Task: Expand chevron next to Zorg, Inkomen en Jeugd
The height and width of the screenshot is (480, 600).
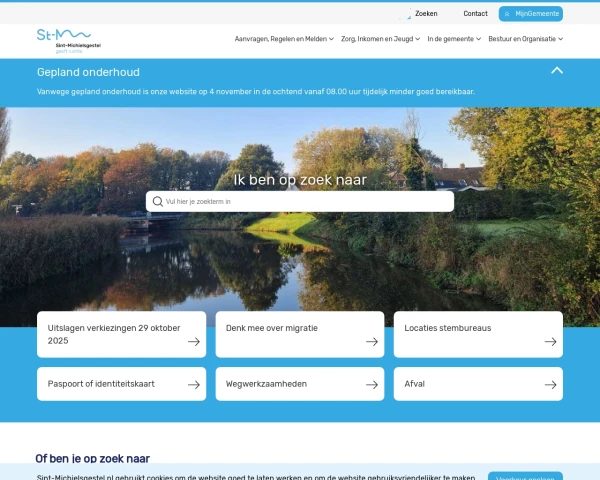Action: point(417,39)
